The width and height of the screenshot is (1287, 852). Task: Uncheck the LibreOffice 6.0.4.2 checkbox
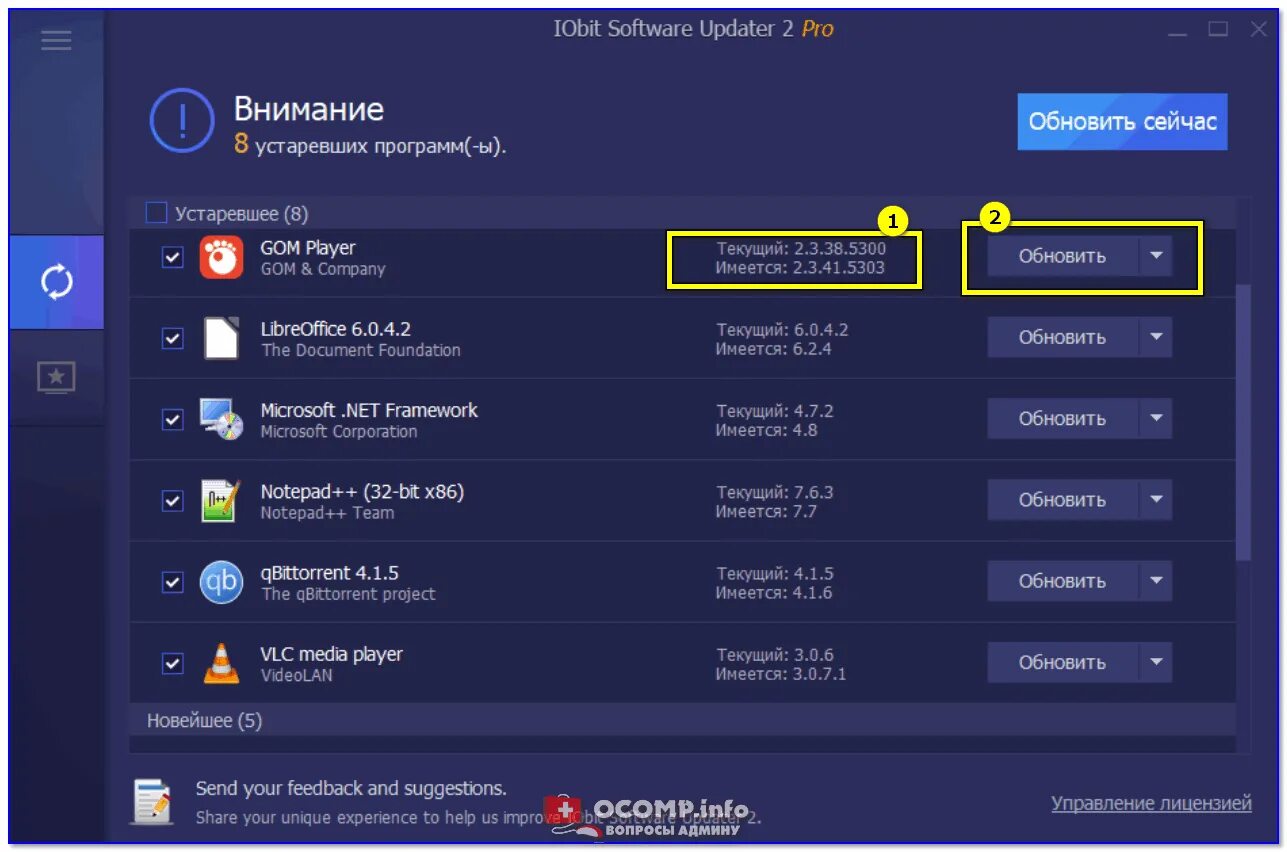(x=173, y=338)
